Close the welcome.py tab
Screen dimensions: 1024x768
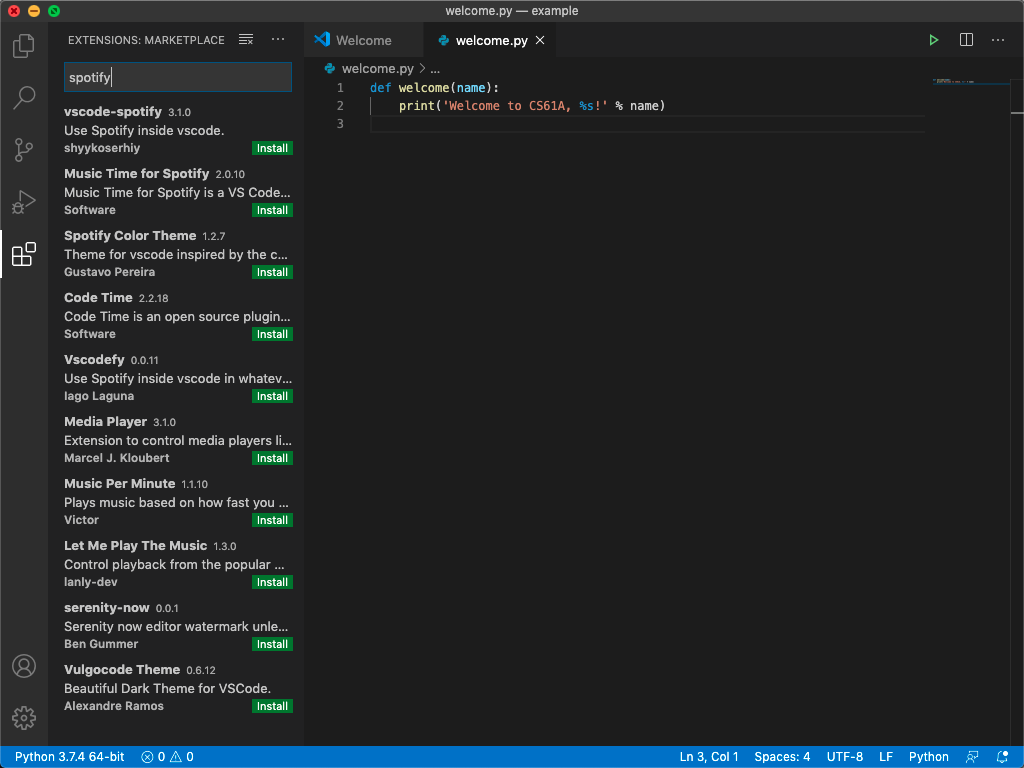(x=540, y=40)
